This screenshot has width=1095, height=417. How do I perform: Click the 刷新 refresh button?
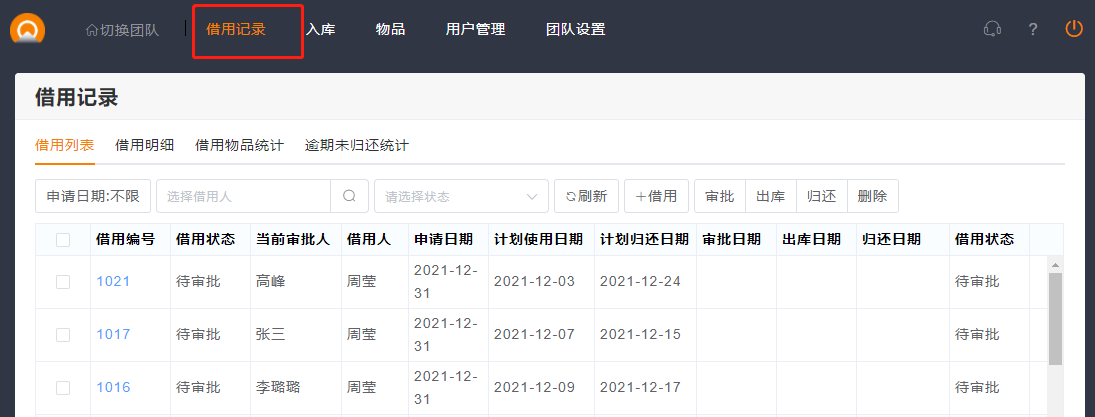(586, 196)
